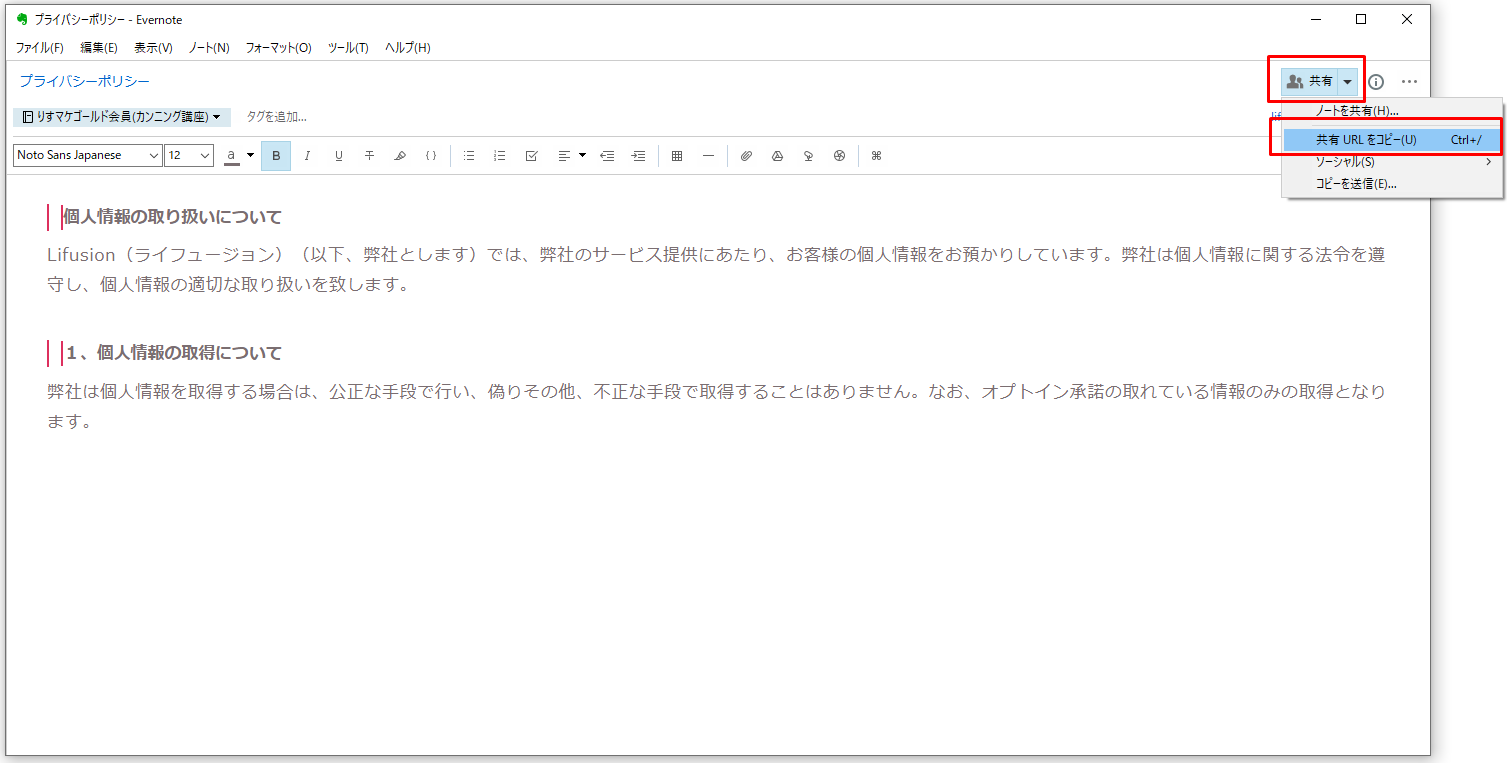Toggle bold formatting (B)
The height and width of the screenshot is (763, 1507).
click(276, 156)
